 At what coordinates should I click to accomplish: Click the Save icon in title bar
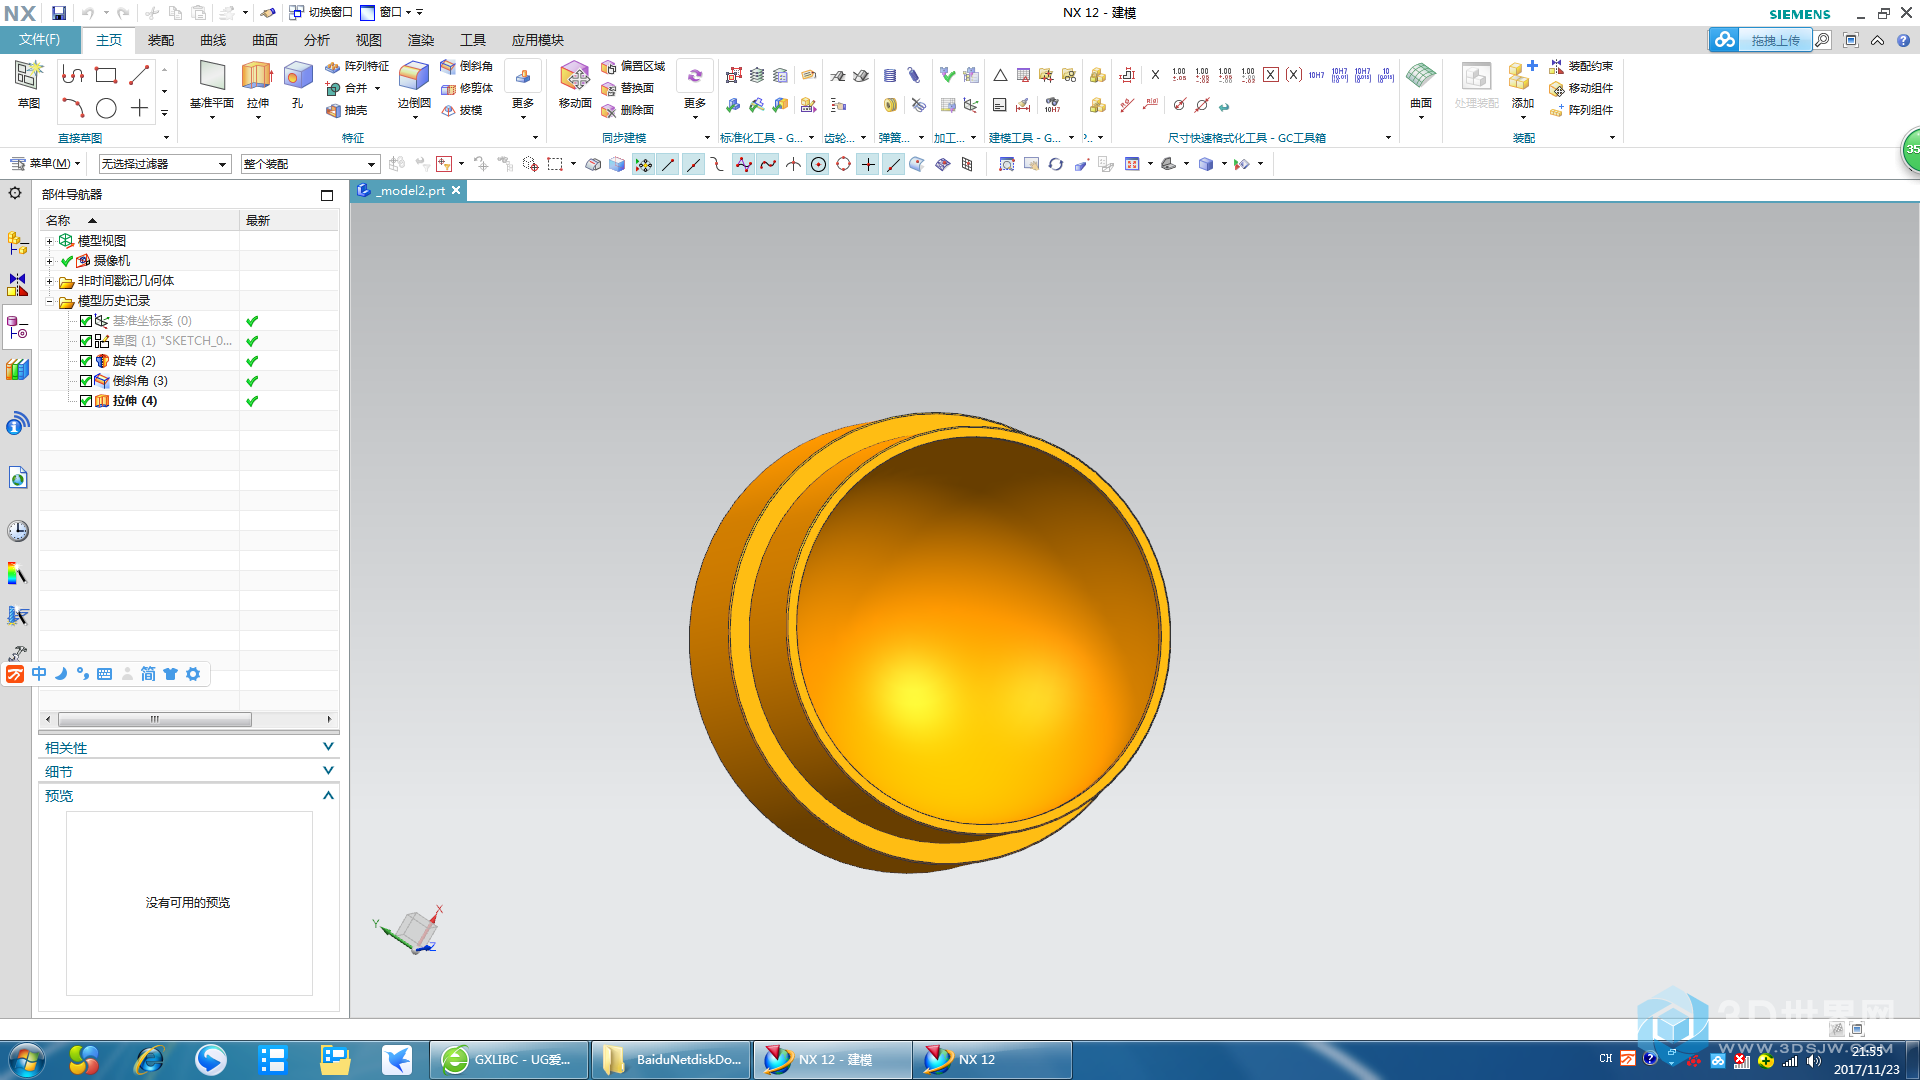click(59, 12)
